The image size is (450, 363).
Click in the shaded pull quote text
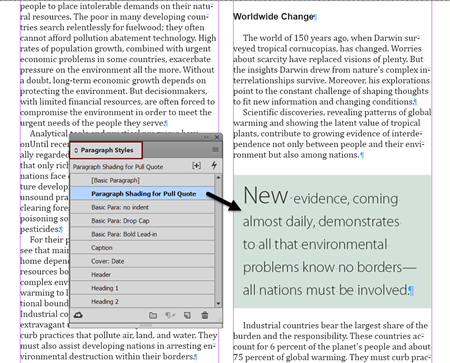tap(332, 241)
